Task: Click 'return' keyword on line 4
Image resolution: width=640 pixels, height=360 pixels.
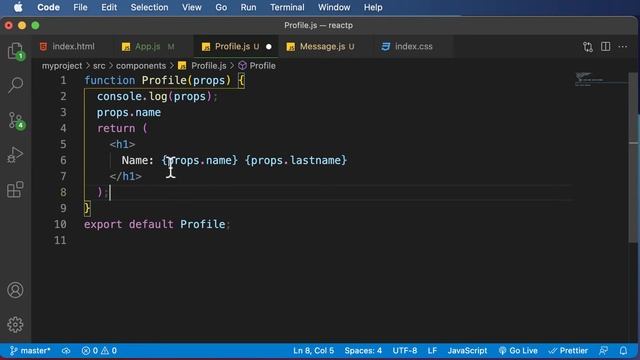Action: 116,129
